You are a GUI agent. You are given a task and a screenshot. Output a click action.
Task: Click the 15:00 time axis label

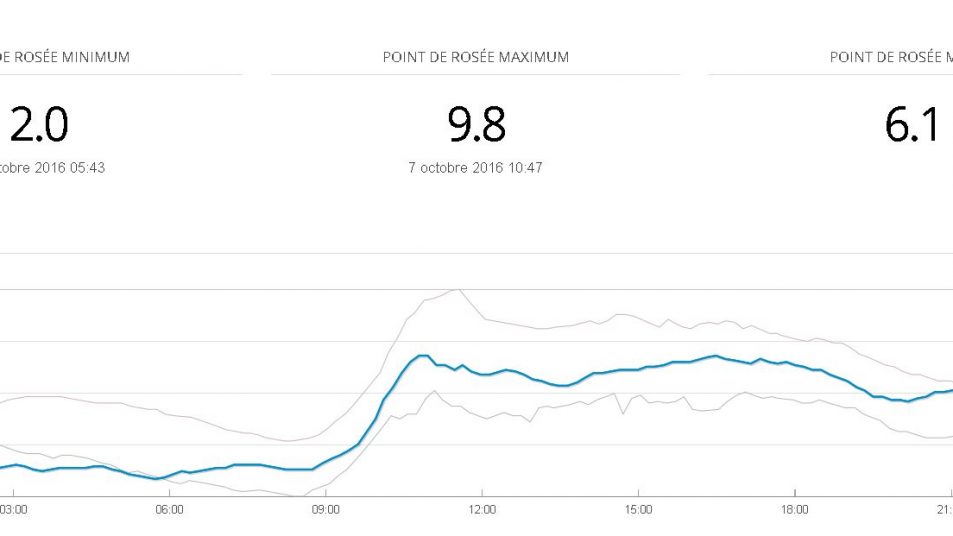(638, 509)
